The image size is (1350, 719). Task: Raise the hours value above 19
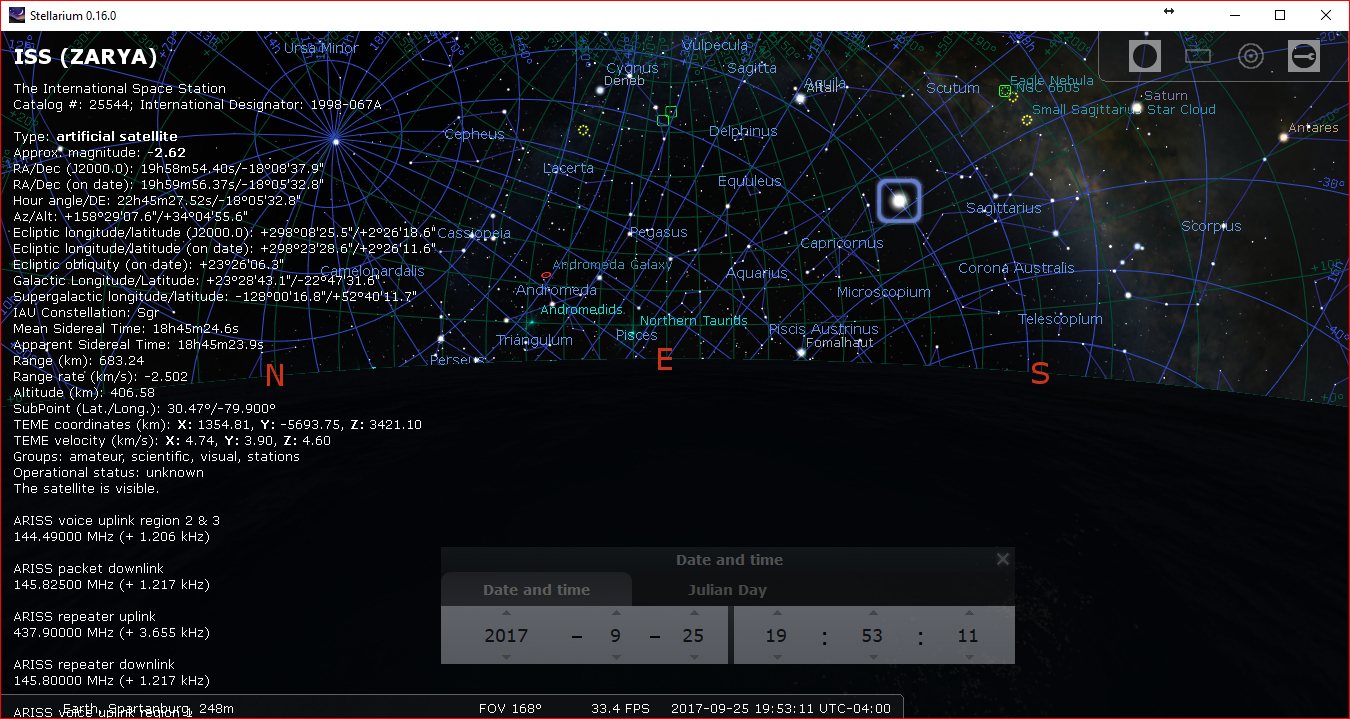tap(776, 614)
